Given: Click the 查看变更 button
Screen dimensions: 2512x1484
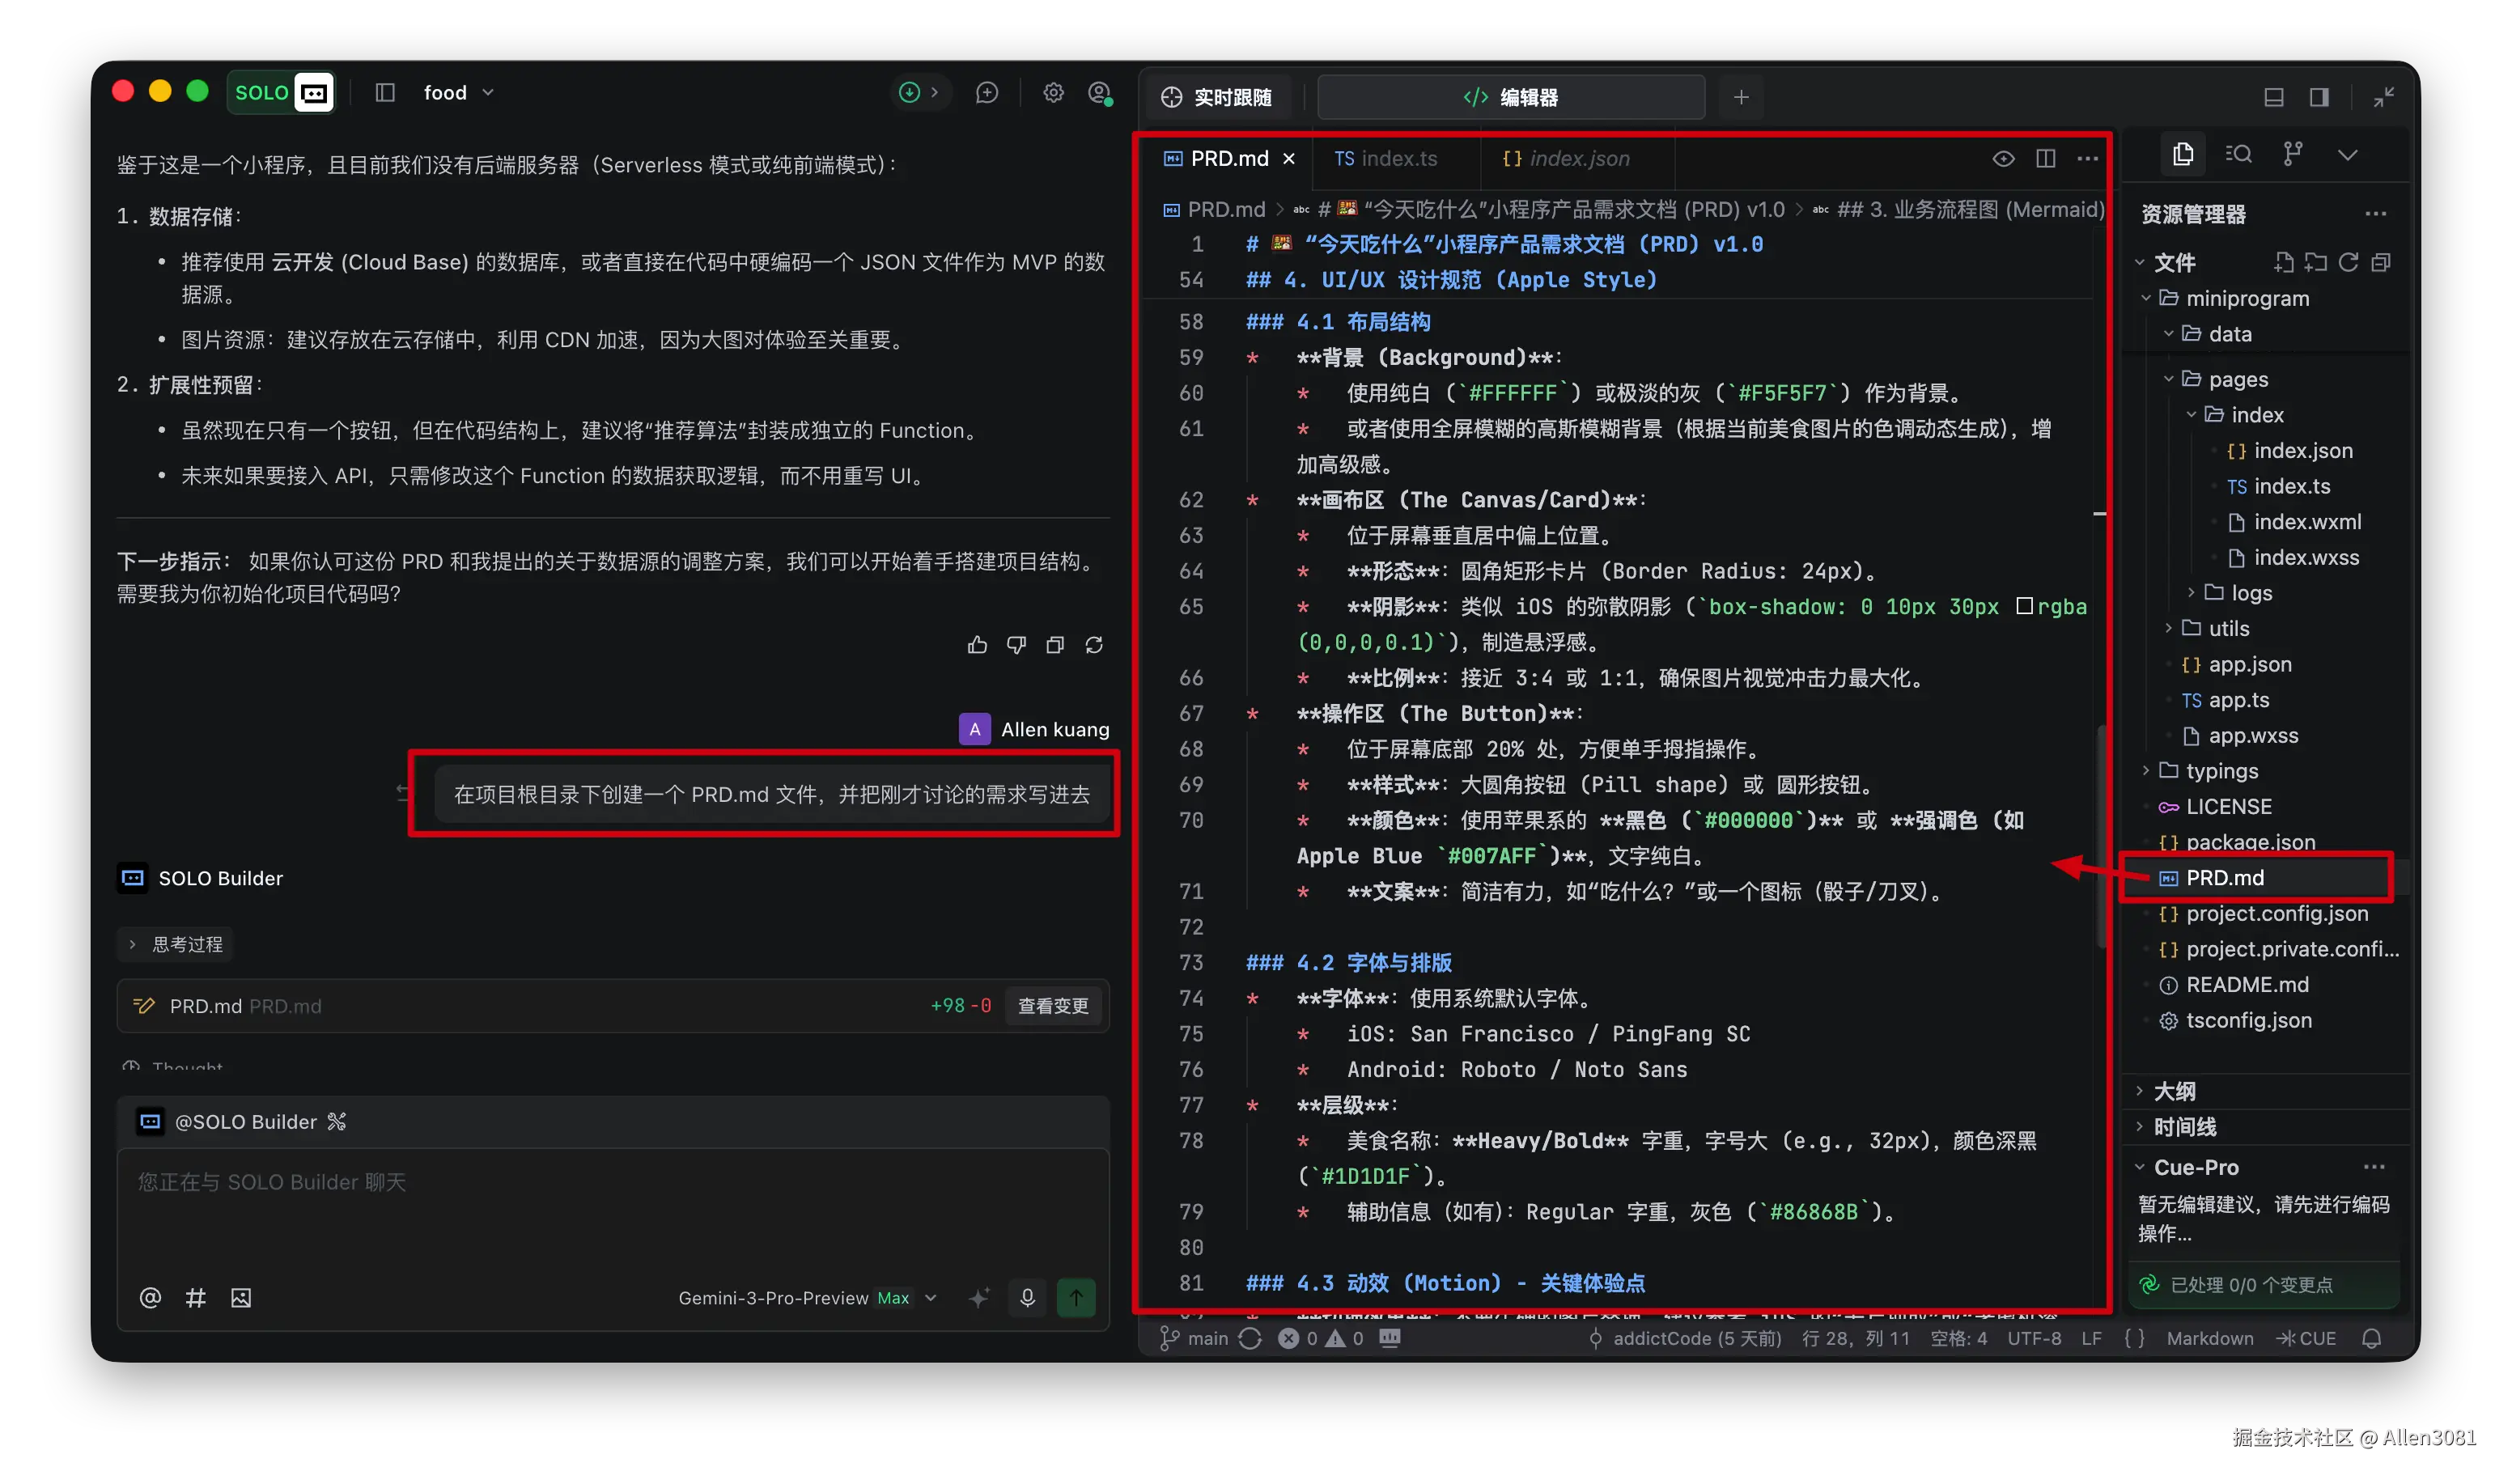Looking at the screenshot, I should pos(1052,1005).
